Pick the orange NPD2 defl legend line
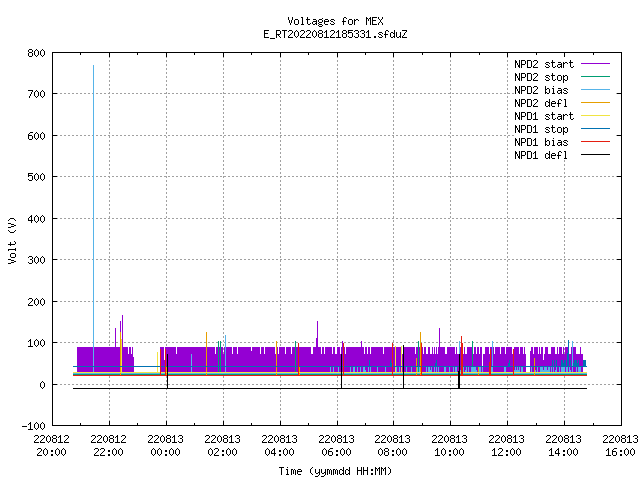This screenshot has height=480, width=640. (x=595, y=103)
